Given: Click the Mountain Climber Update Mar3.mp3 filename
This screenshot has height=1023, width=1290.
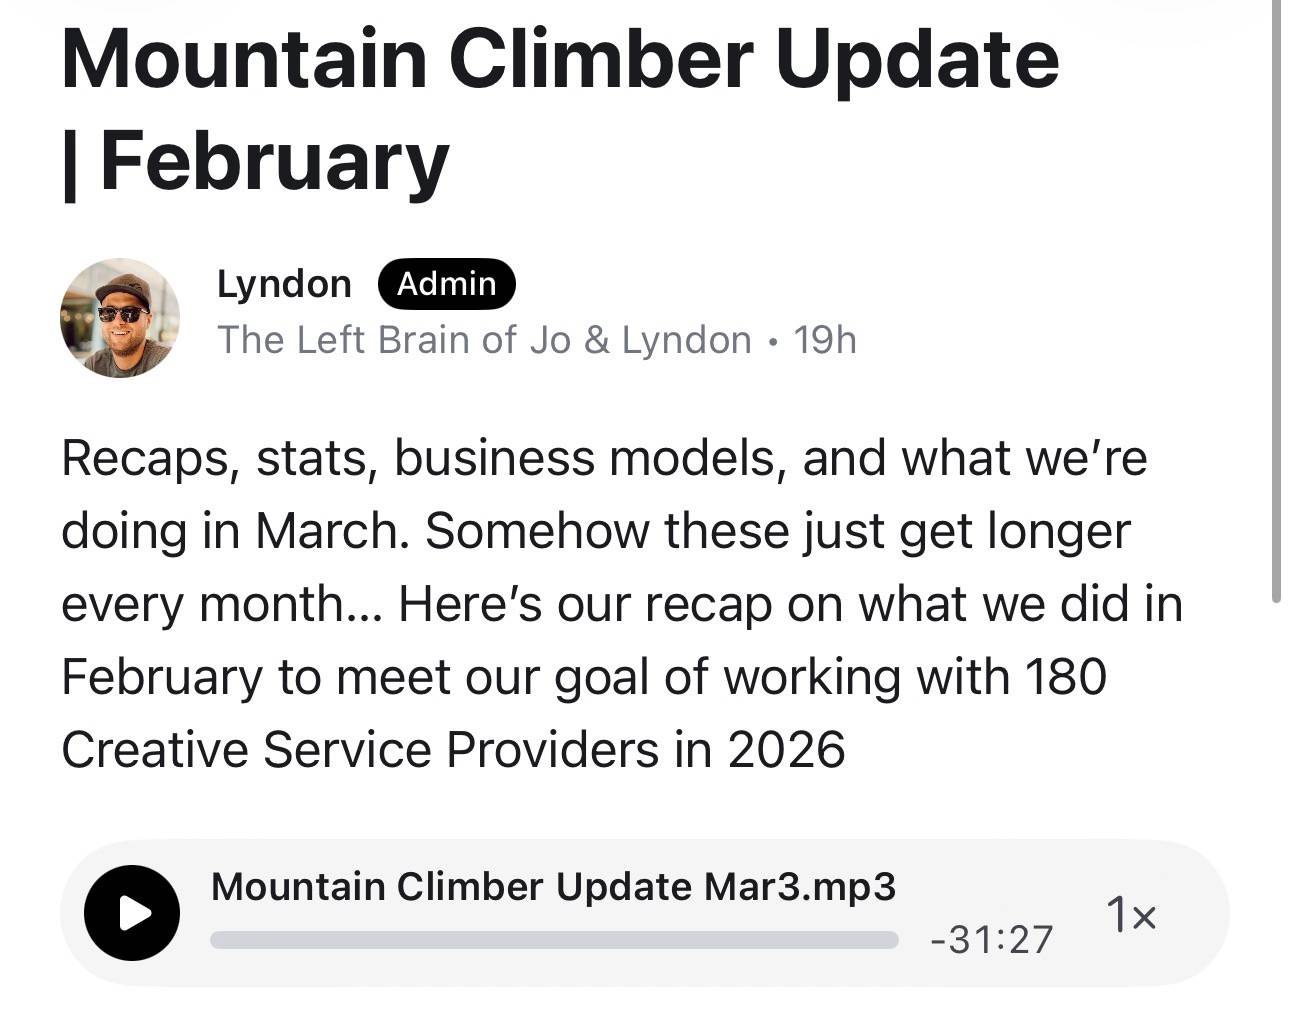Looking at the screenshot, I should point(553,887).
